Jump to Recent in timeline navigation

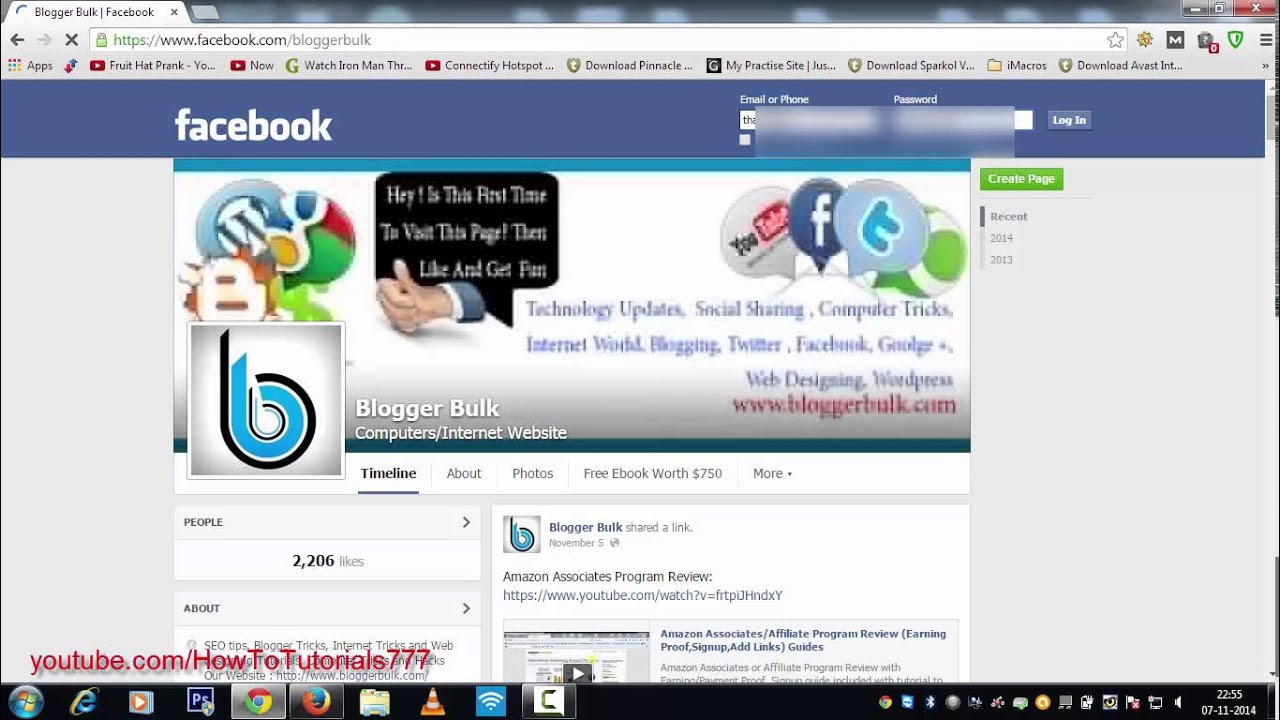click(x=1009, y=217)
